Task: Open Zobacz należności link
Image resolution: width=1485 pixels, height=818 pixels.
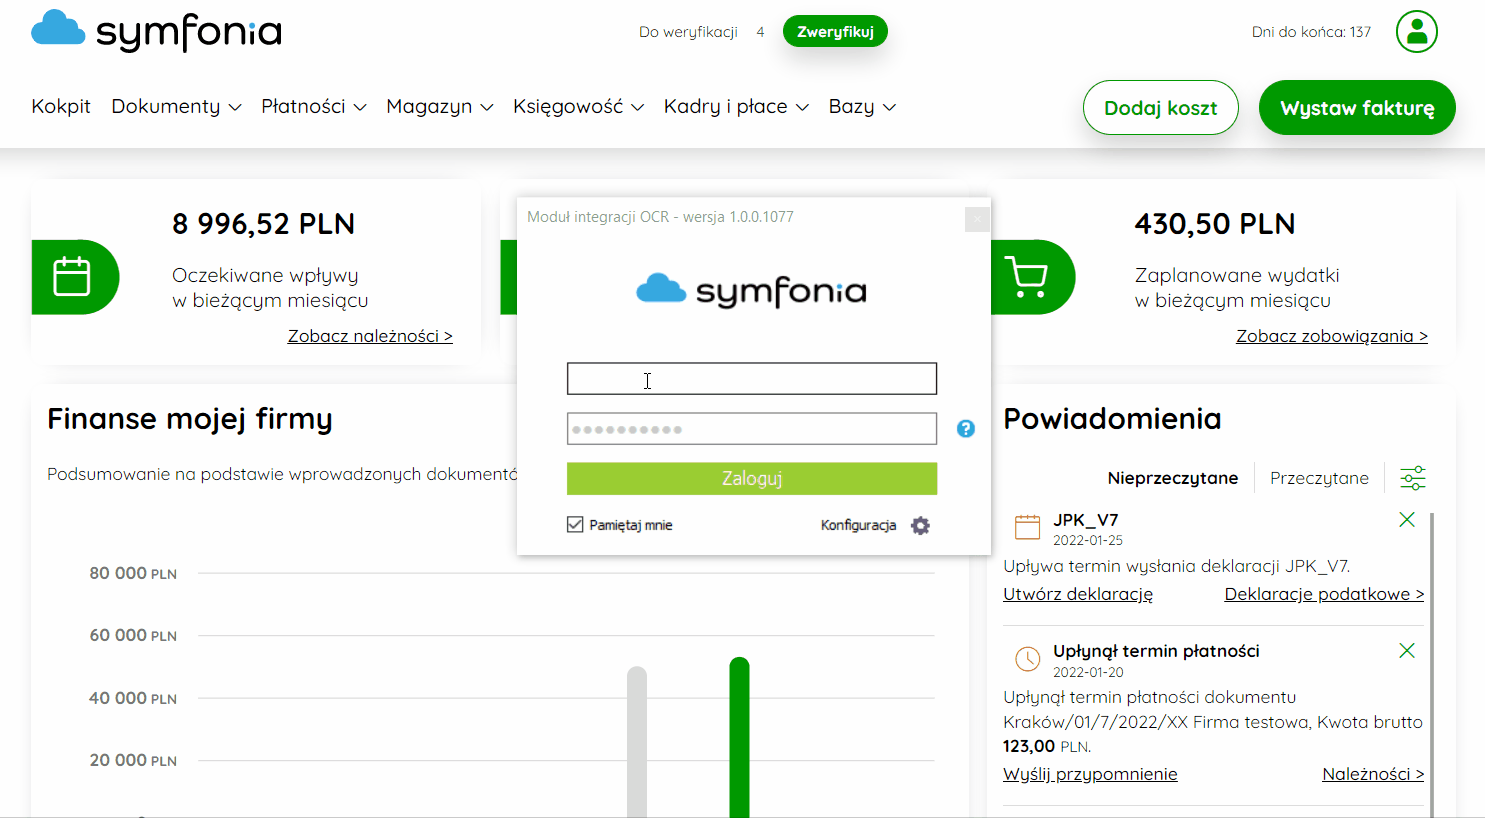Action: [x=370, y=336]
